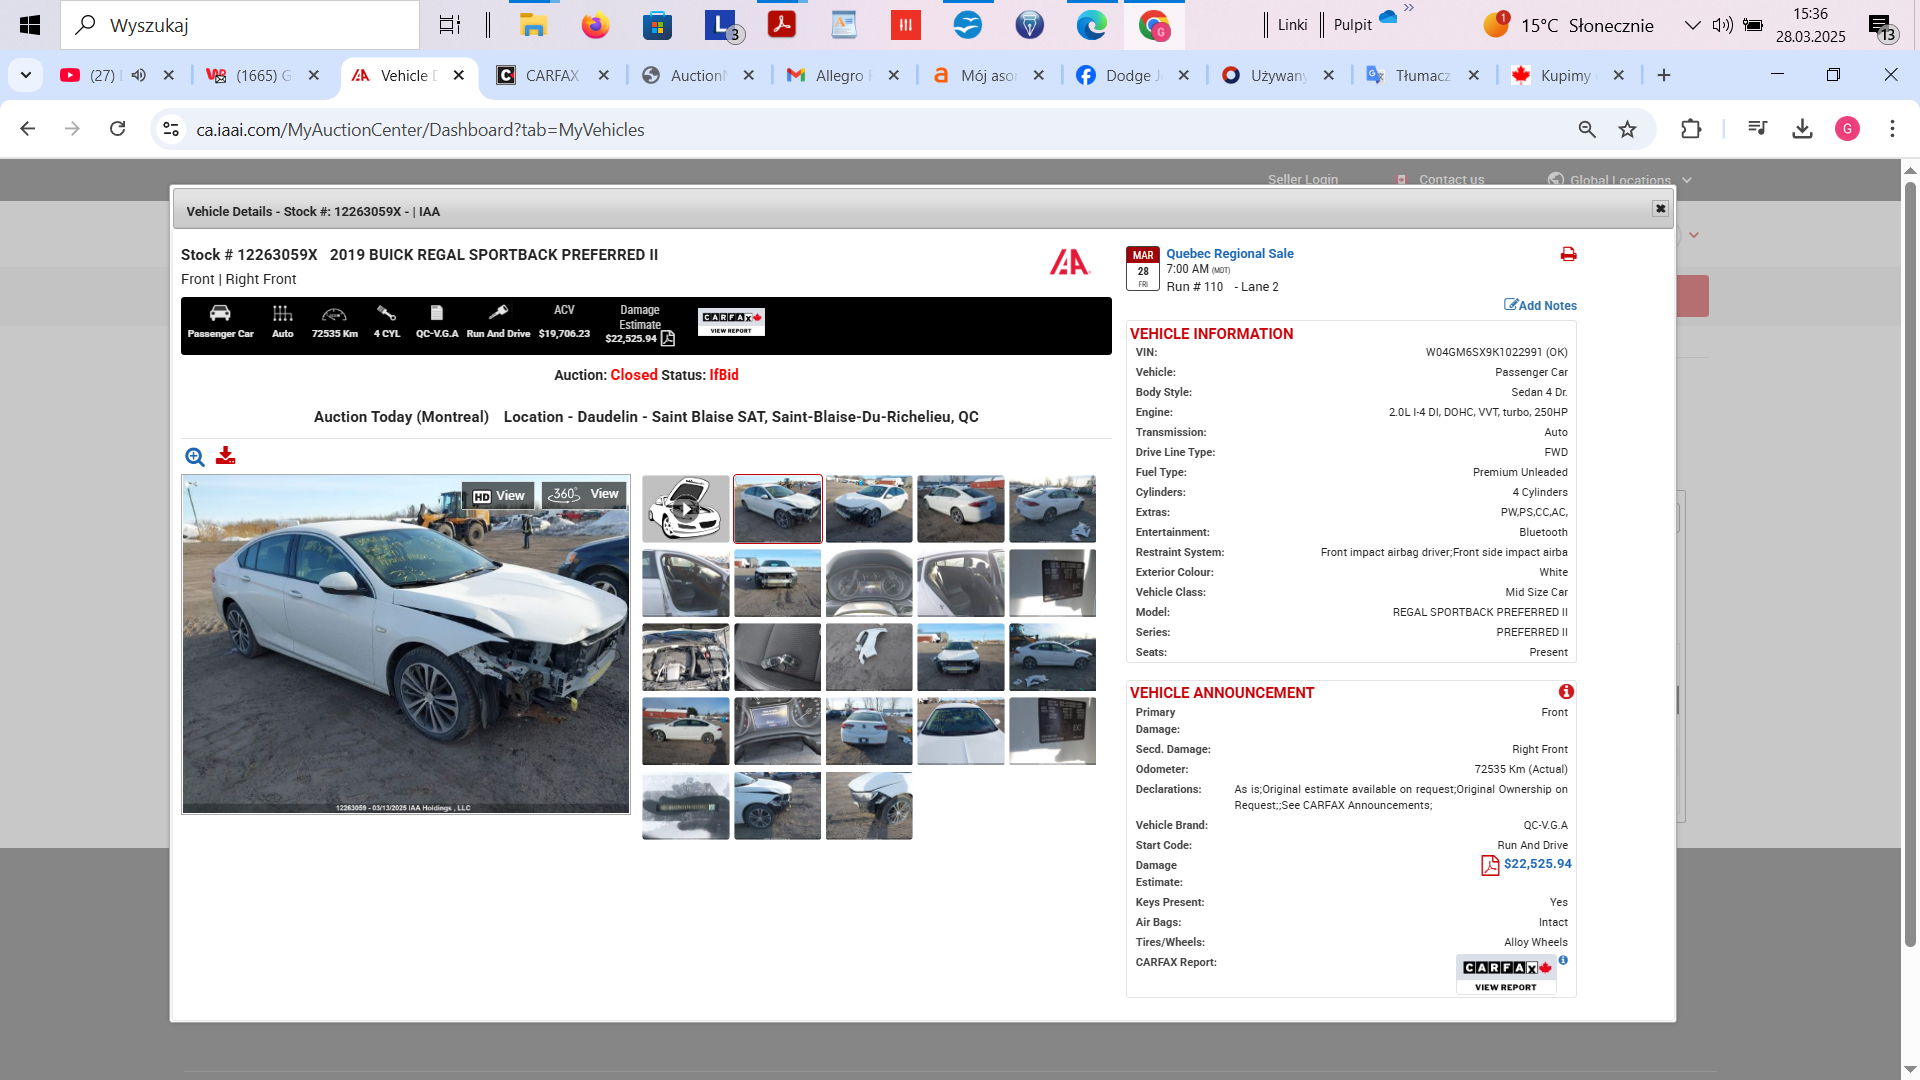Open site information icon in address bar

(x=171, y=129)
